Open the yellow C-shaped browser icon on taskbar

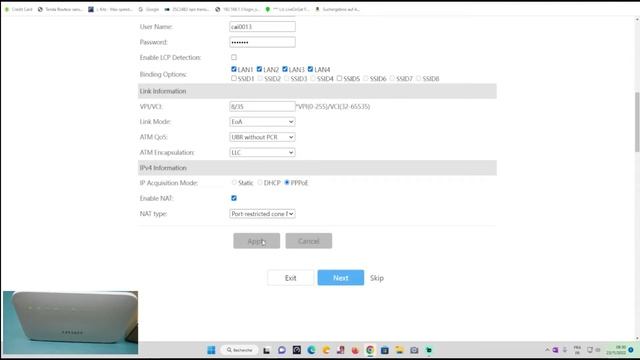point(326,350)
